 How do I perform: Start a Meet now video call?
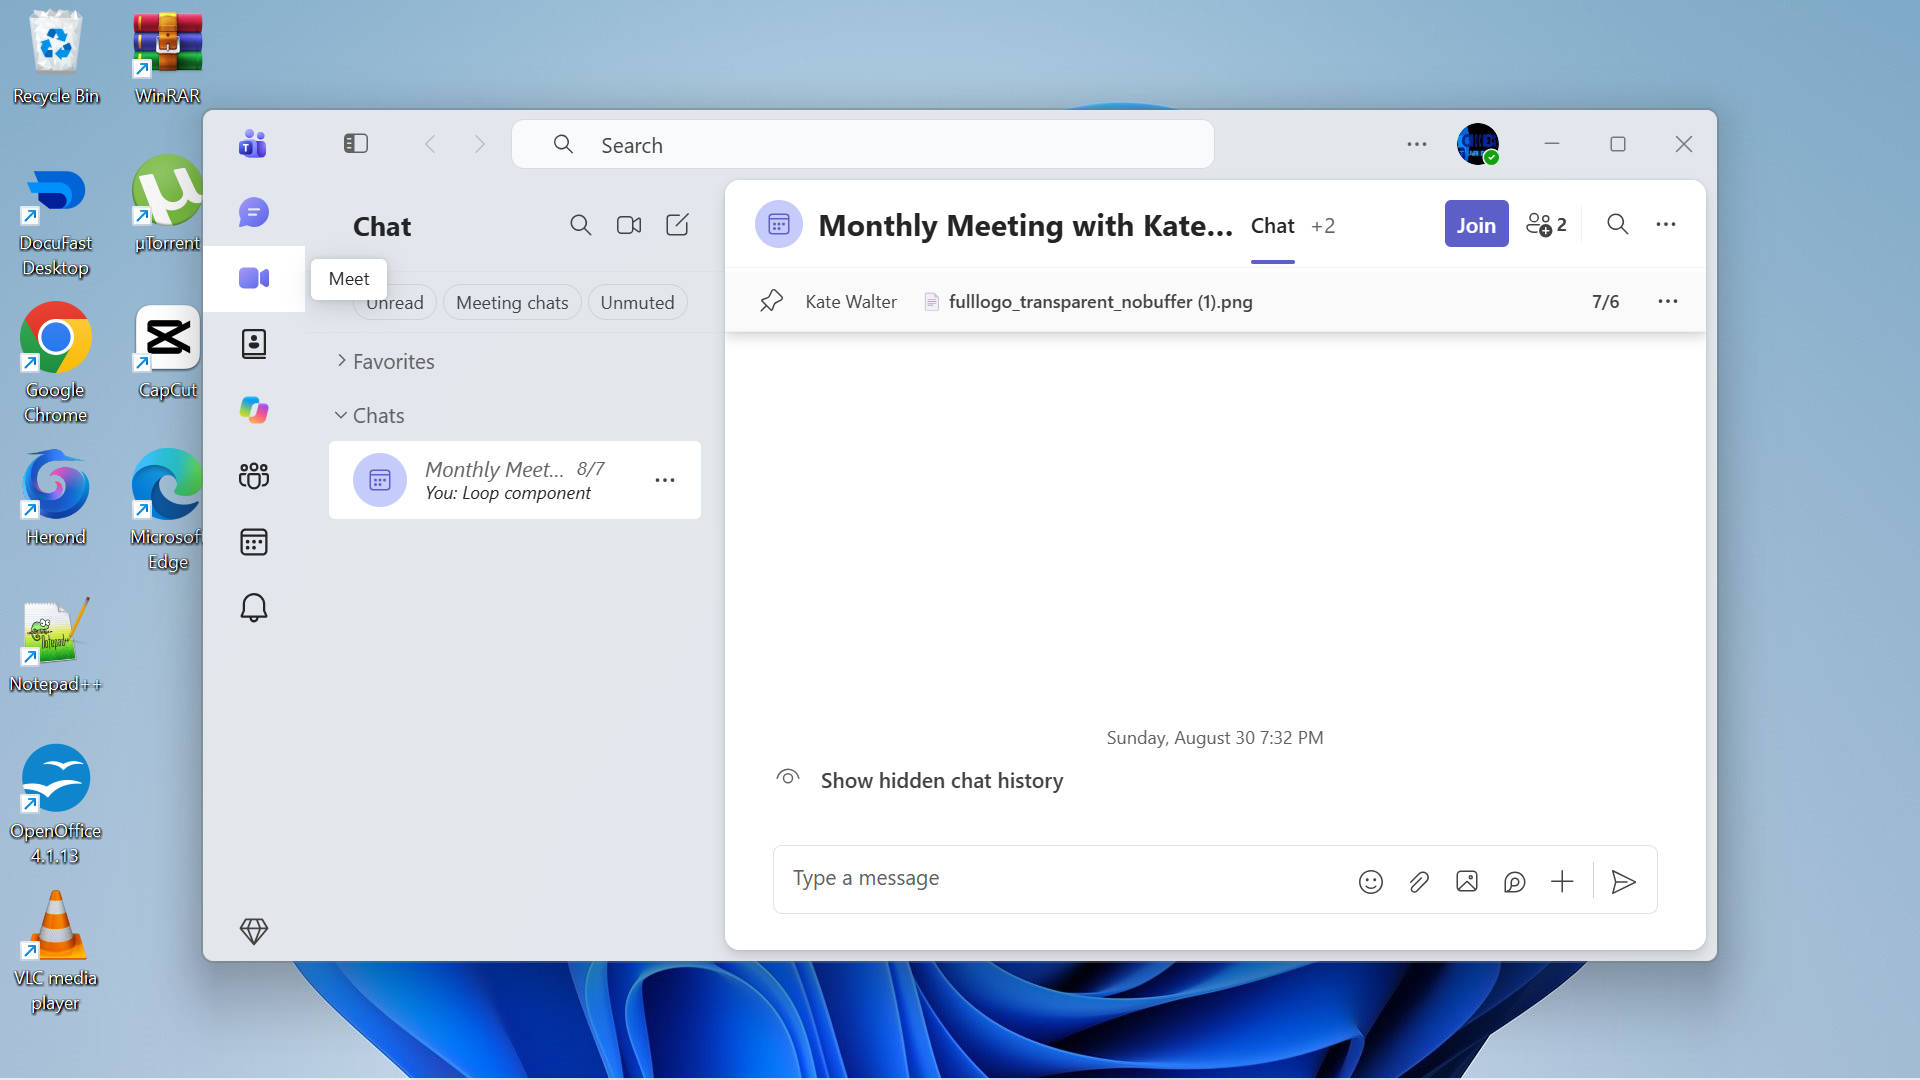[629, 225]
